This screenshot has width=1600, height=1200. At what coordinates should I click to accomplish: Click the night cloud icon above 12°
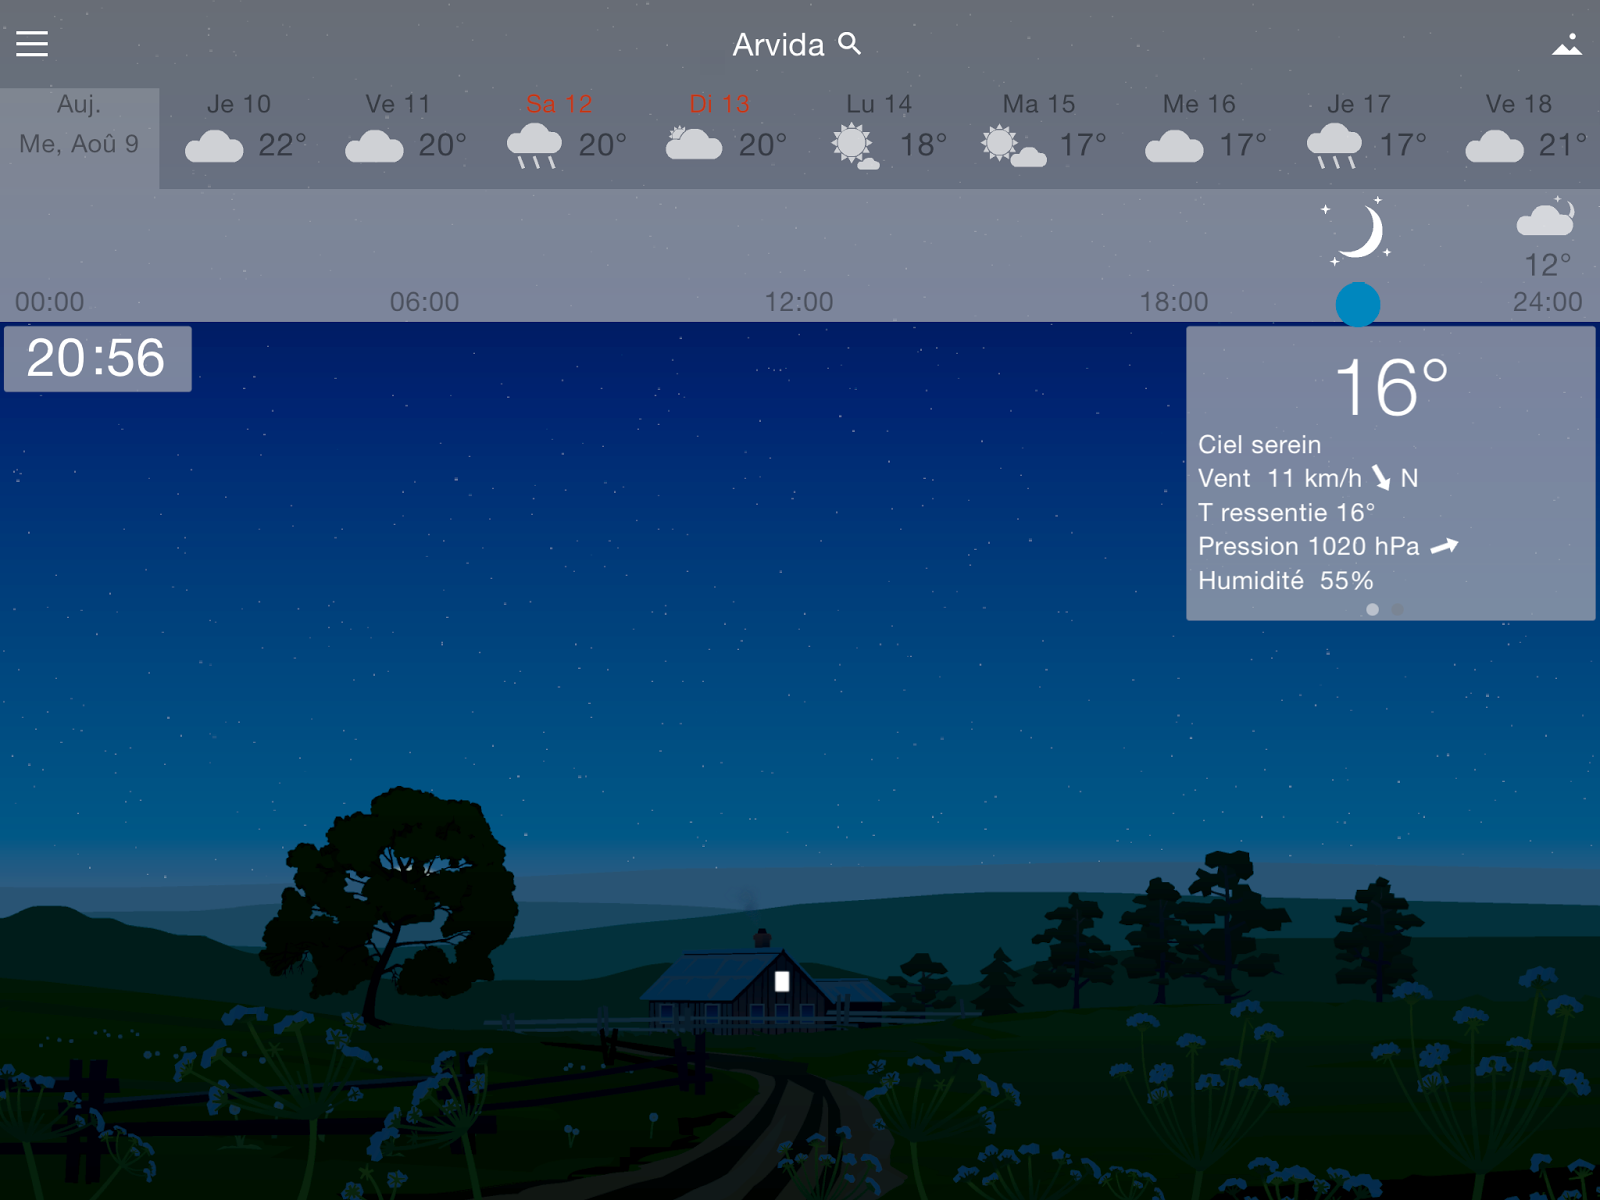(x=1546, y=217)
